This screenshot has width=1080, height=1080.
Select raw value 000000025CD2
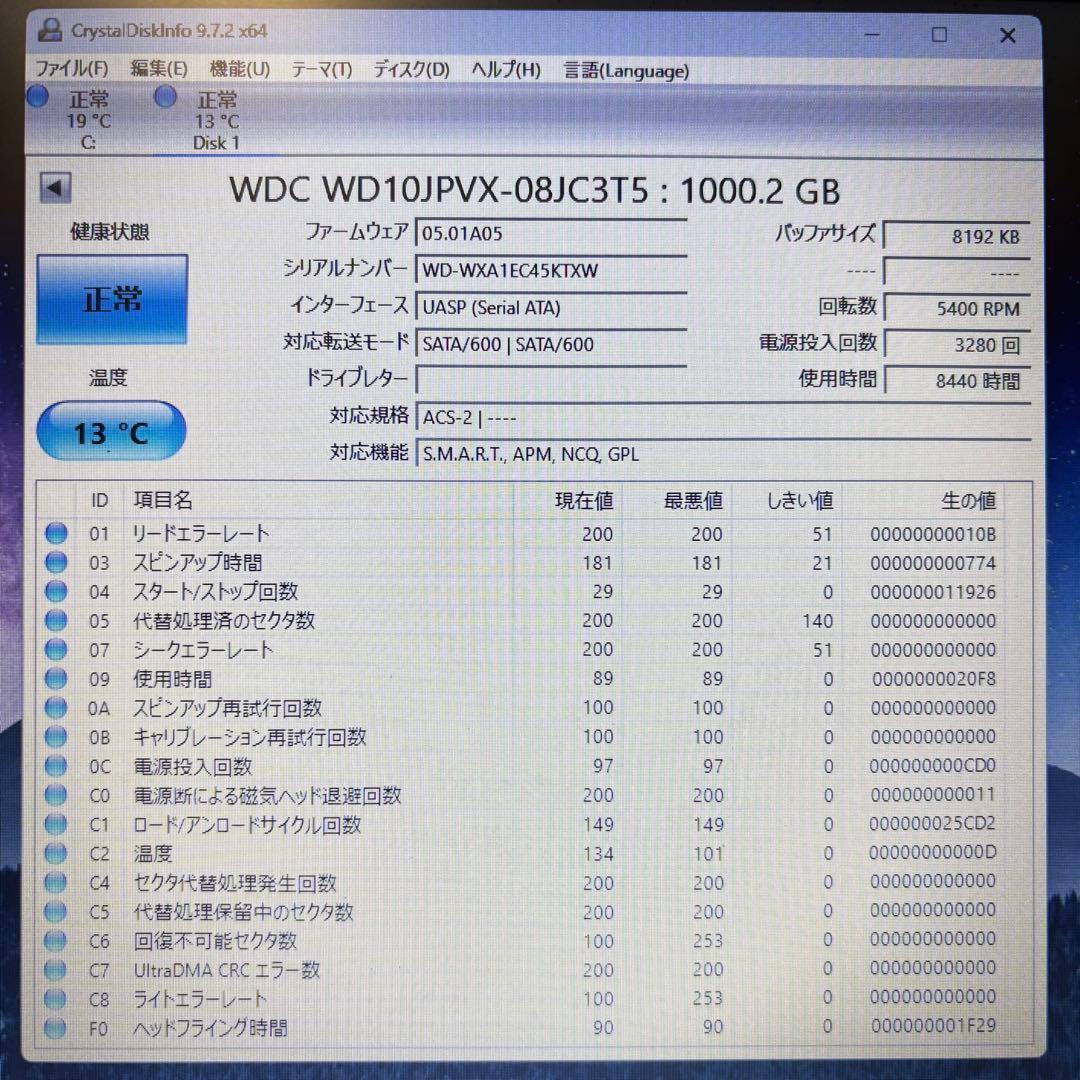point(932,823)
